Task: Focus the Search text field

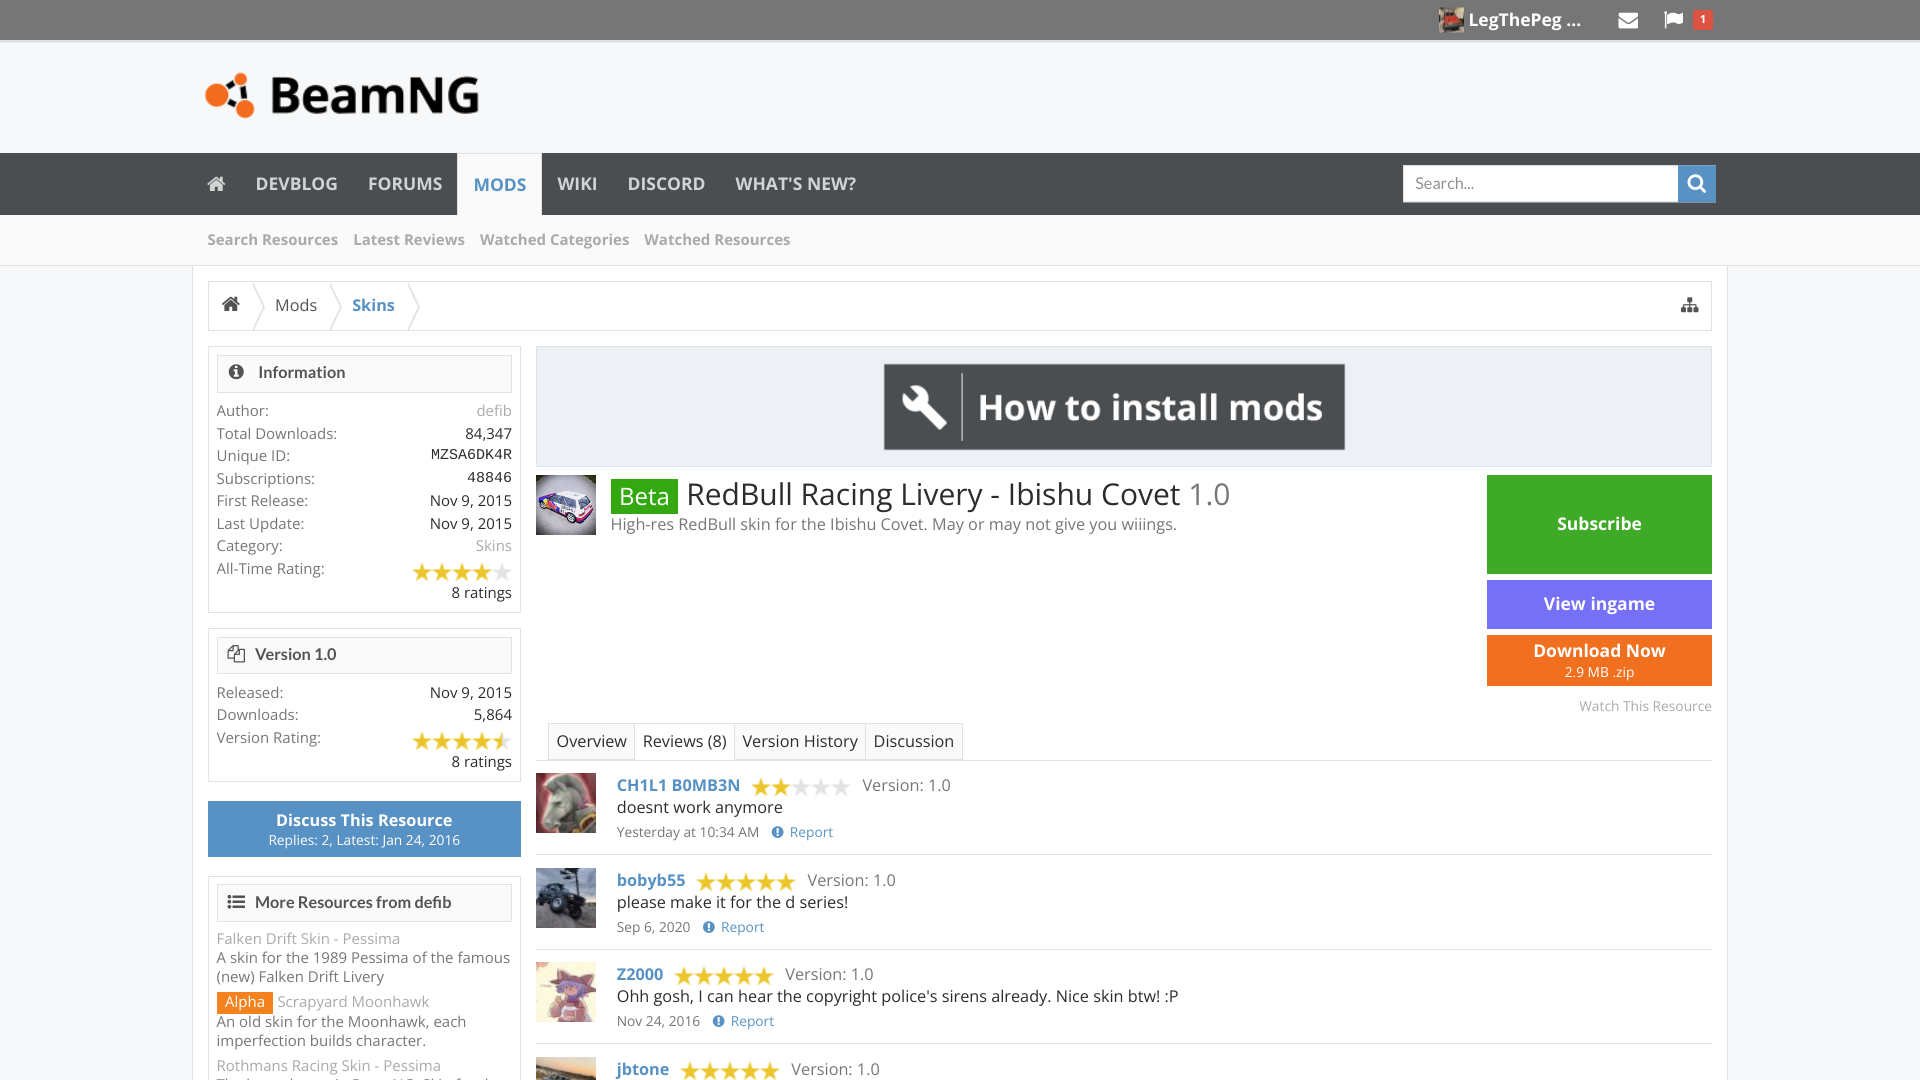Action: [x=1539, y=184]
